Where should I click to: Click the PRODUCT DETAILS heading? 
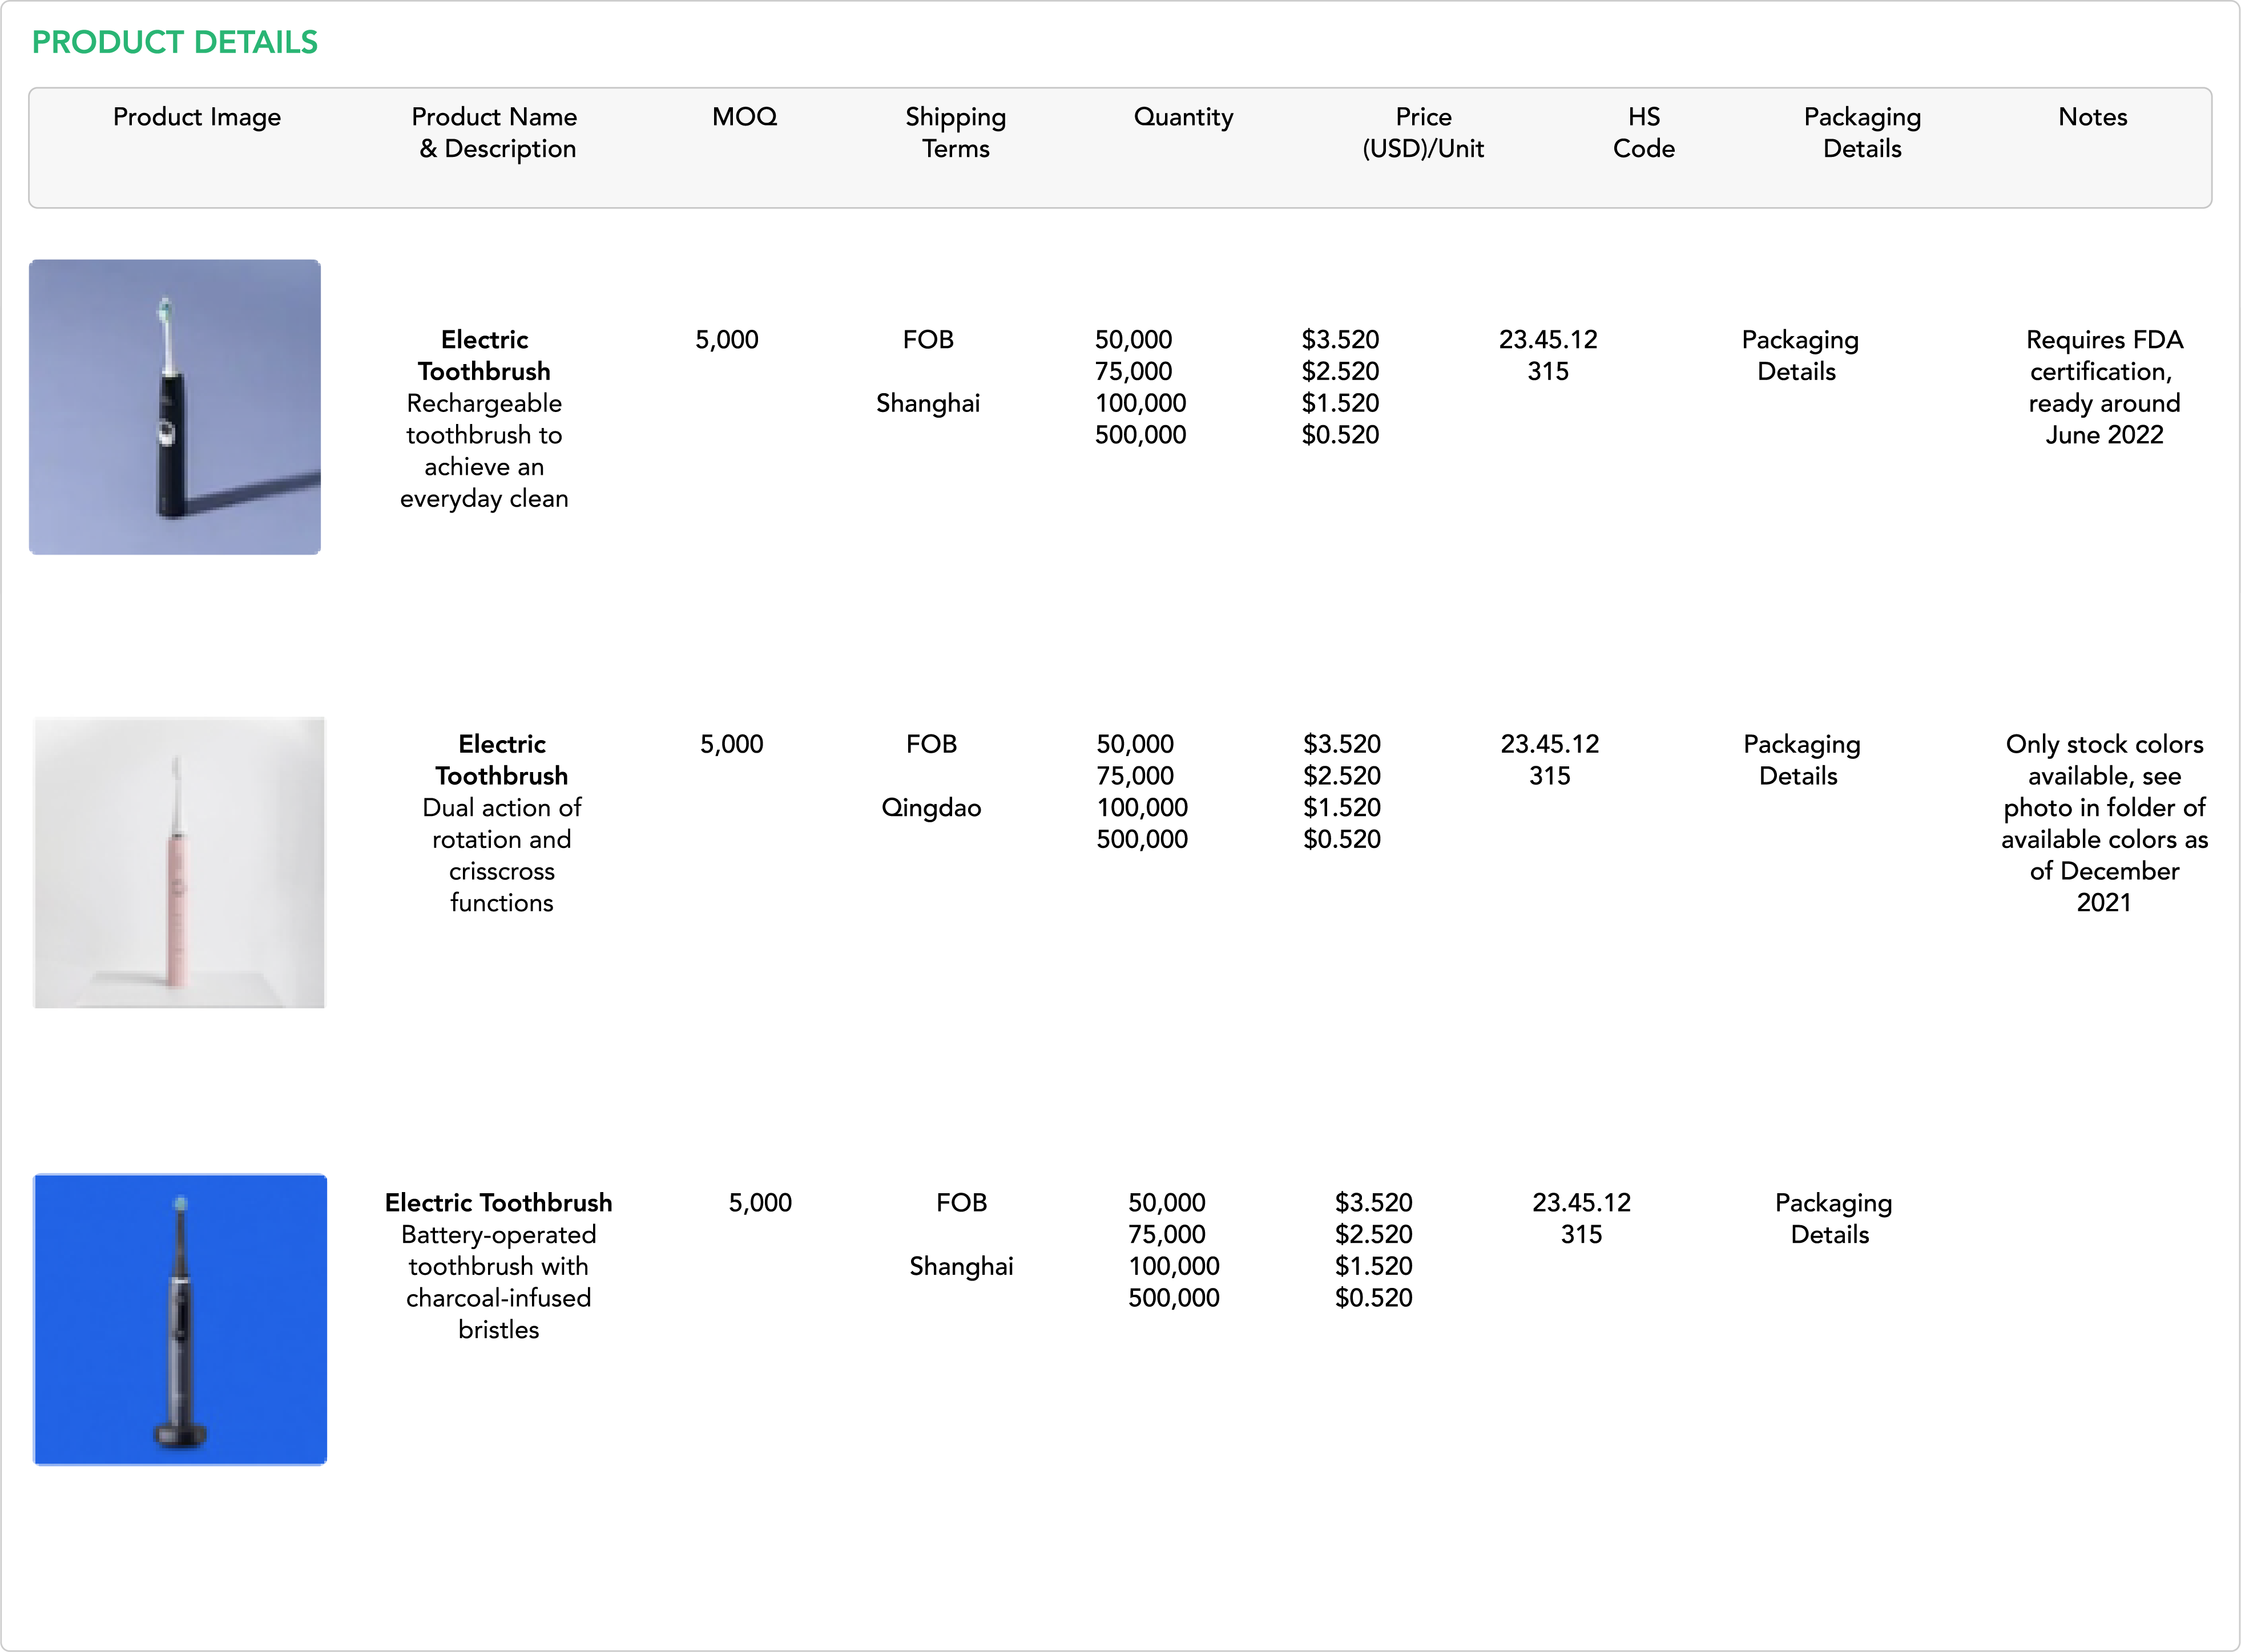[175, 42]
